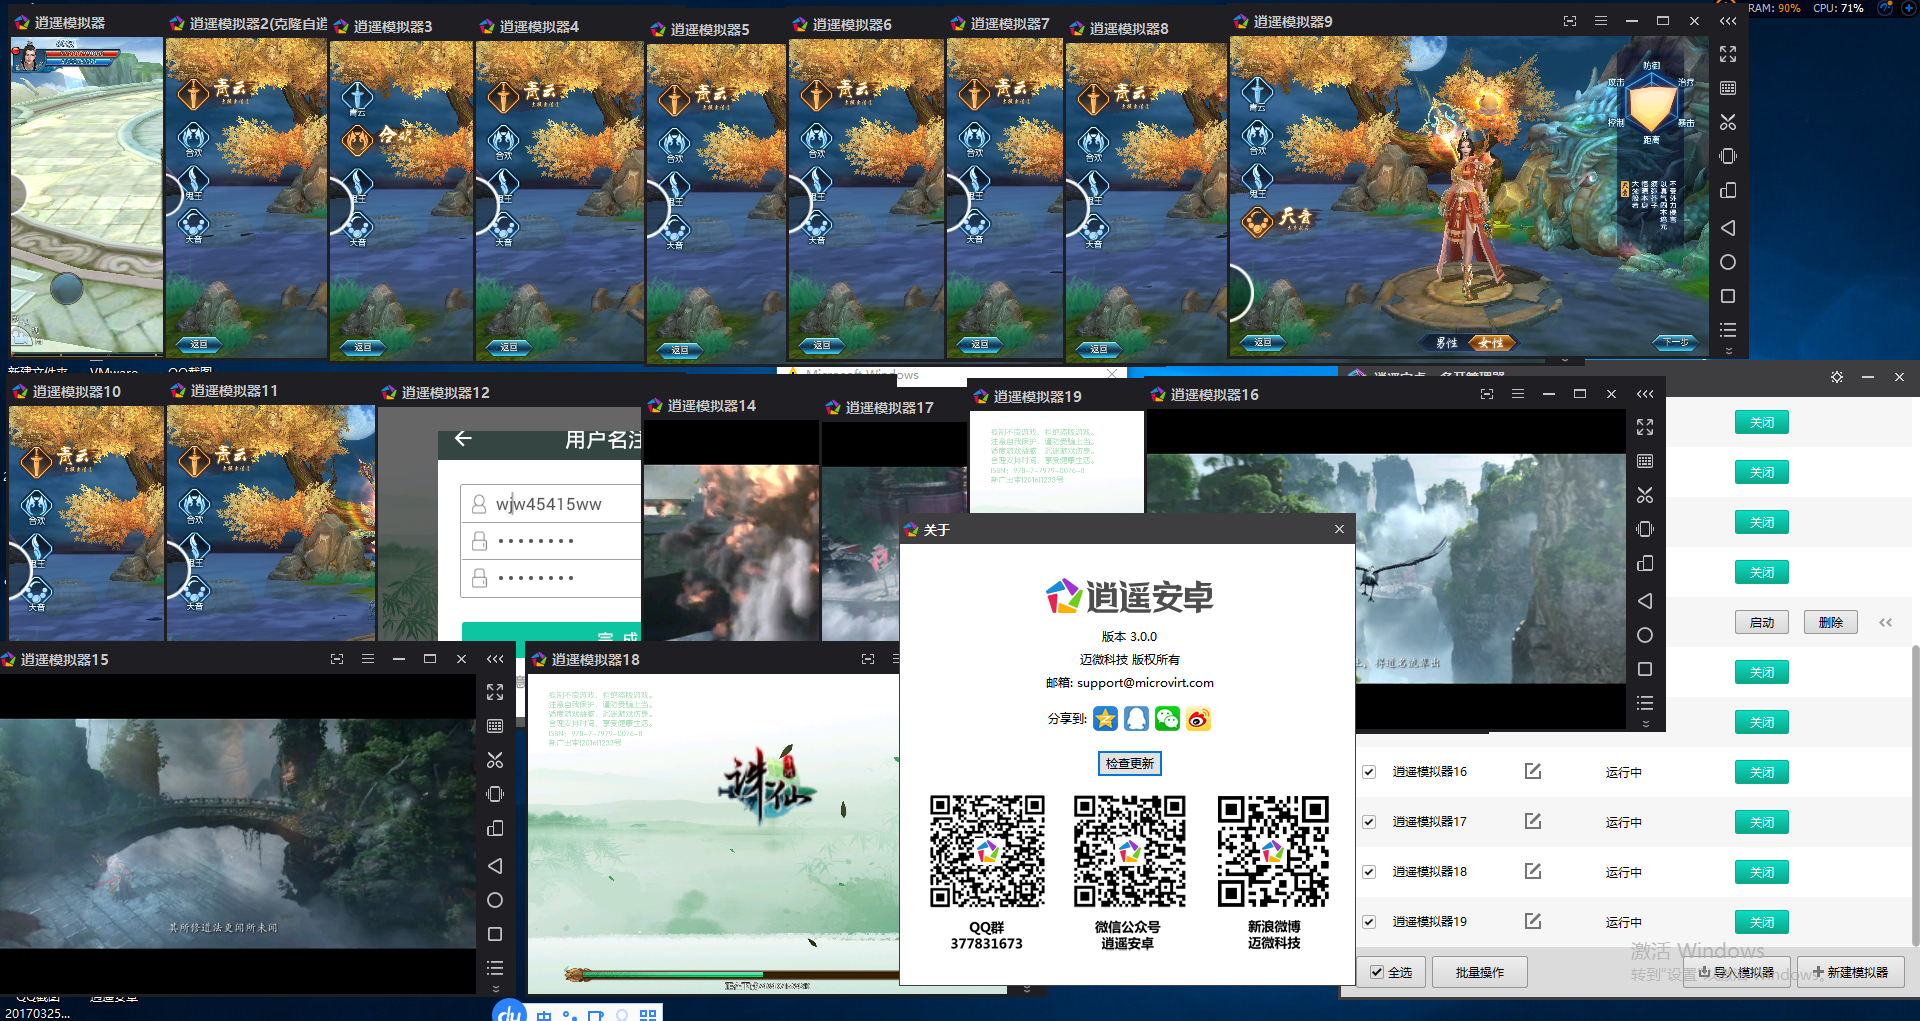Collapse 逍遥模拟器16 sidebar with <<< arrow
The height and width of the screenshot is (1021, 1920).
[1645, 394]
